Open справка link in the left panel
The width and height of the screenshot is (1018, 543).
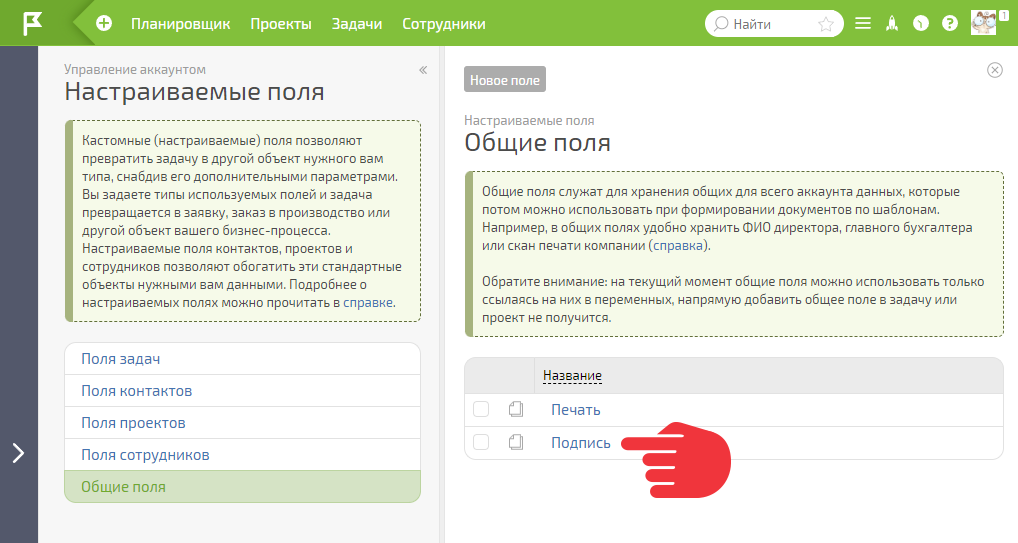pyautogui.click(x=367, y=303)
